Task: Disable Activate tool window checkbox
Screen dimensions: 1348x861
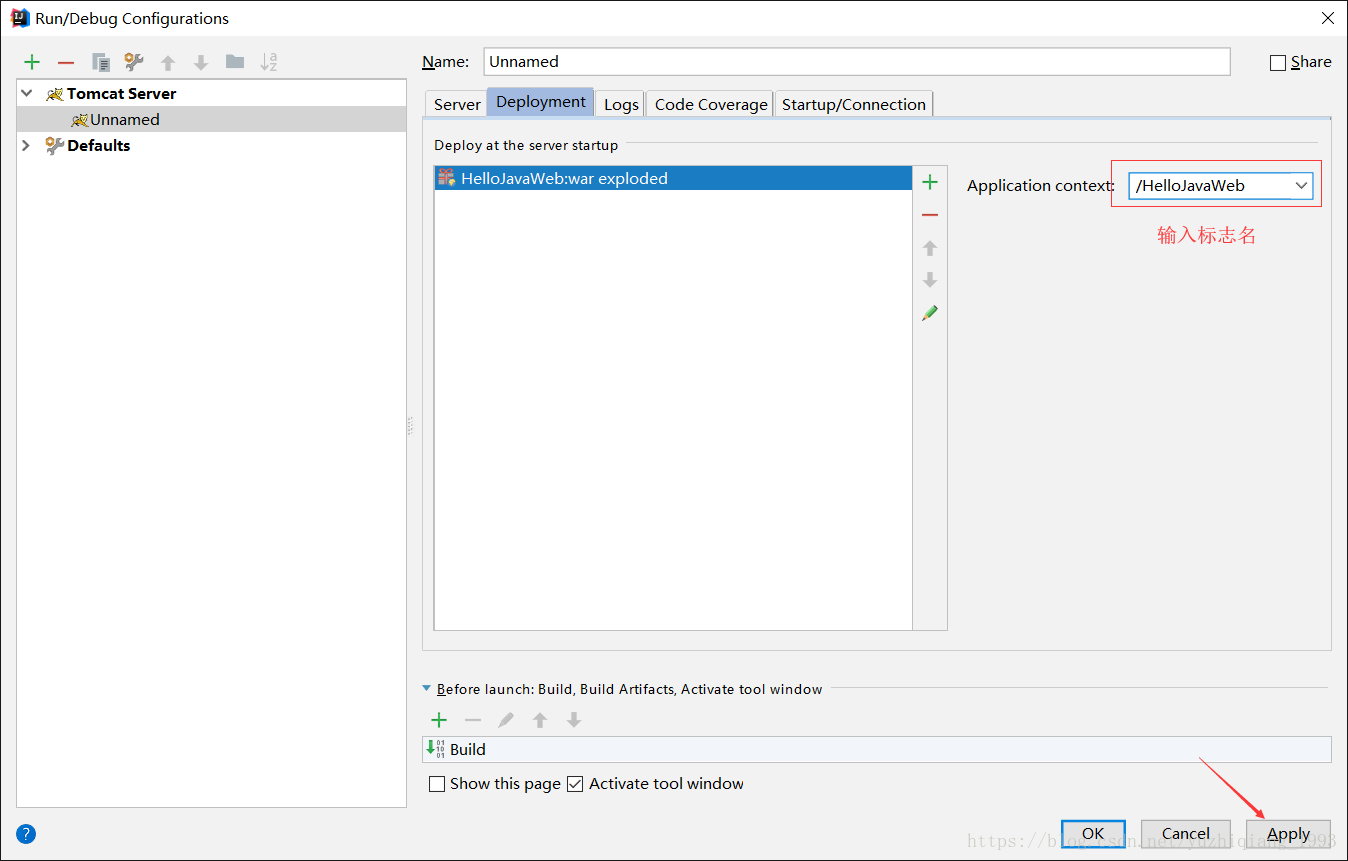Action: tap(575, 784)
